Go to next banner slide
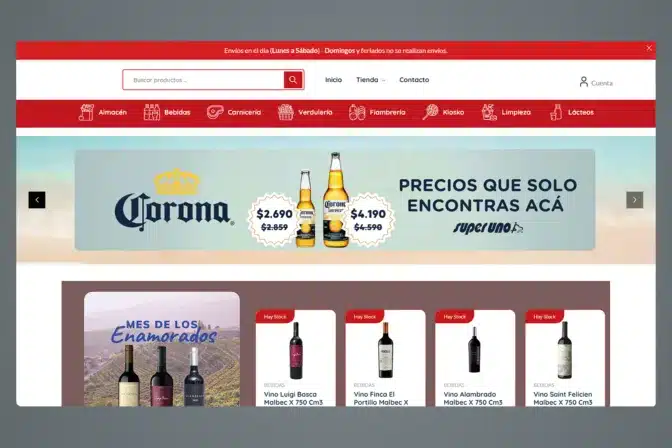This screenshot has width=672, height=448. (635, 200)
